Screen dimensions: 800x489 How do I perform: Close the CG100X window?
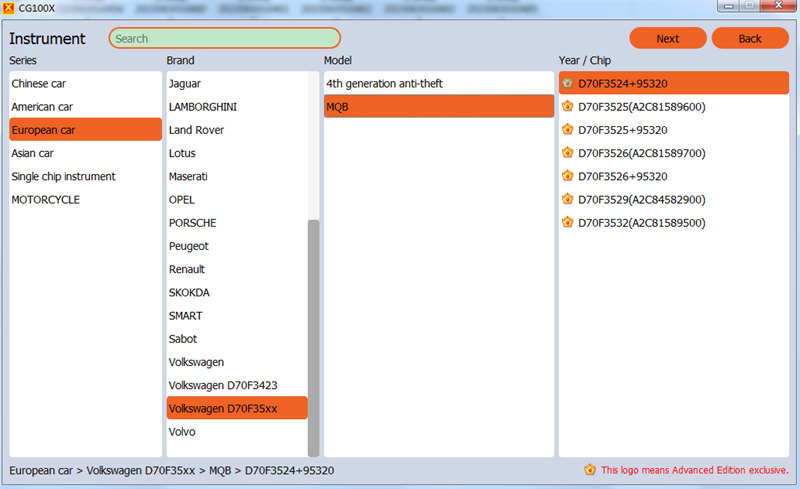779,6
